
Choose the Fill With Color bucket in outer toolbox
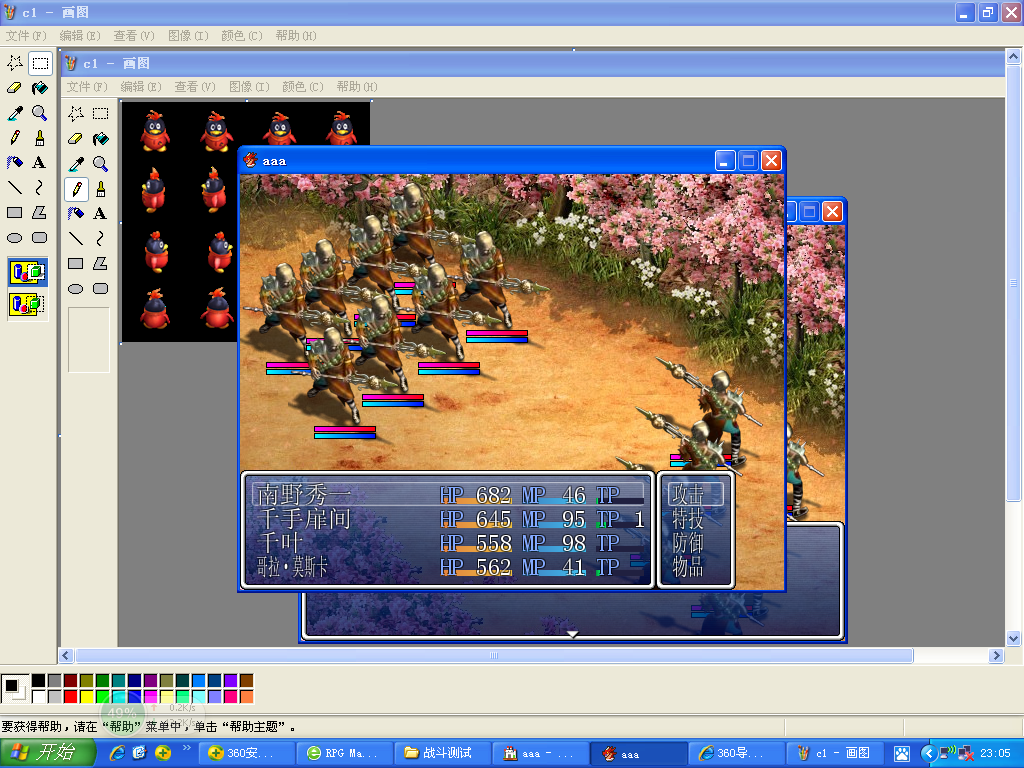(40, 88)
